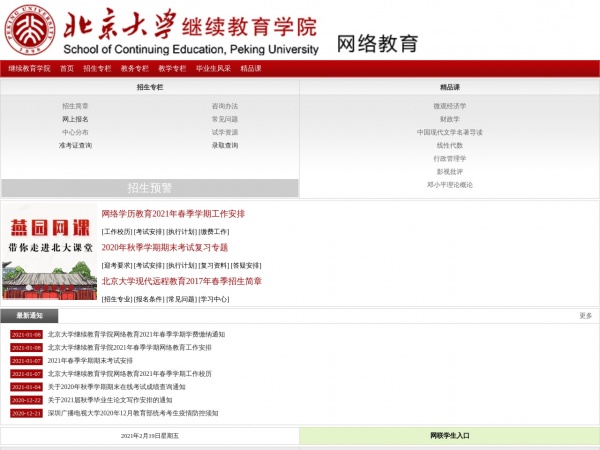Open 中国现代文学名著导读 course
Viewport: 600px width, 450px height.
tap(450, 132)
